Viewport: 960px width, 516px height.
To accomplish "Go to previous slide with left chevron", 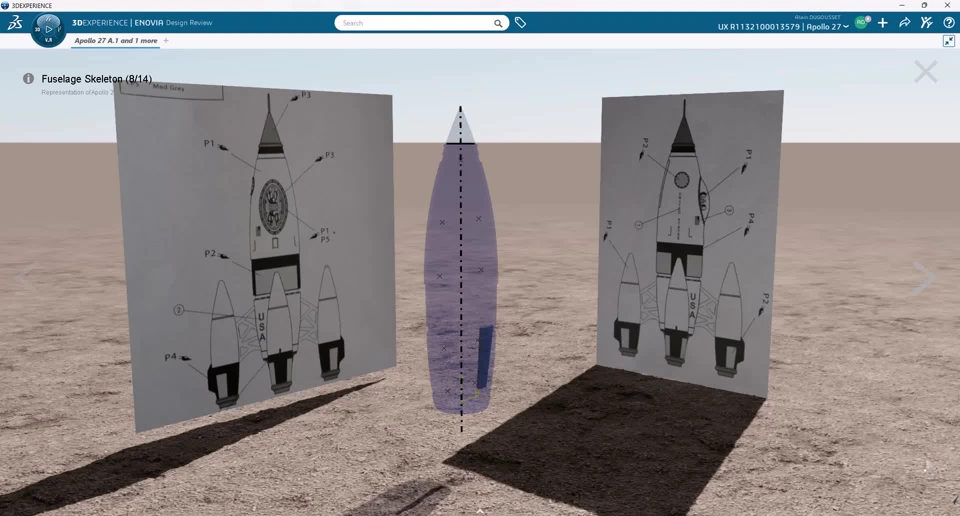I will [22, 280].
